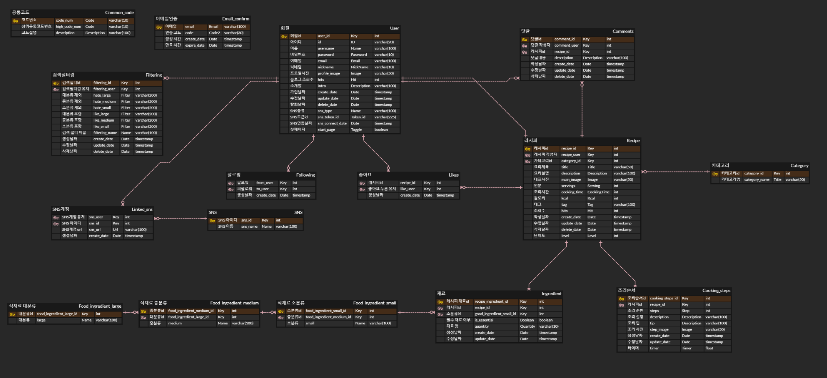Click the main_image row in Recipe table
827x378 pixels.
click(x=582, y=180)
